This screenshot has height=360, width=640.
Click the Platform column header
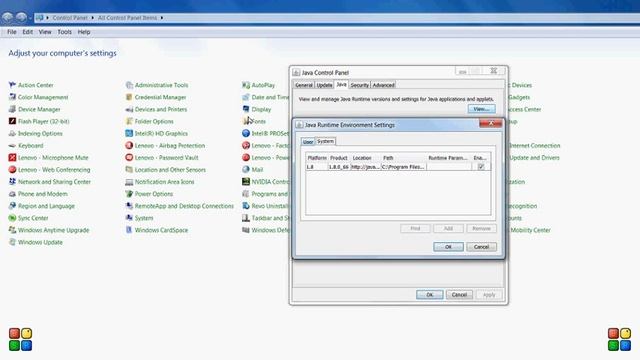pyautogui.click(x=317, y=158)
